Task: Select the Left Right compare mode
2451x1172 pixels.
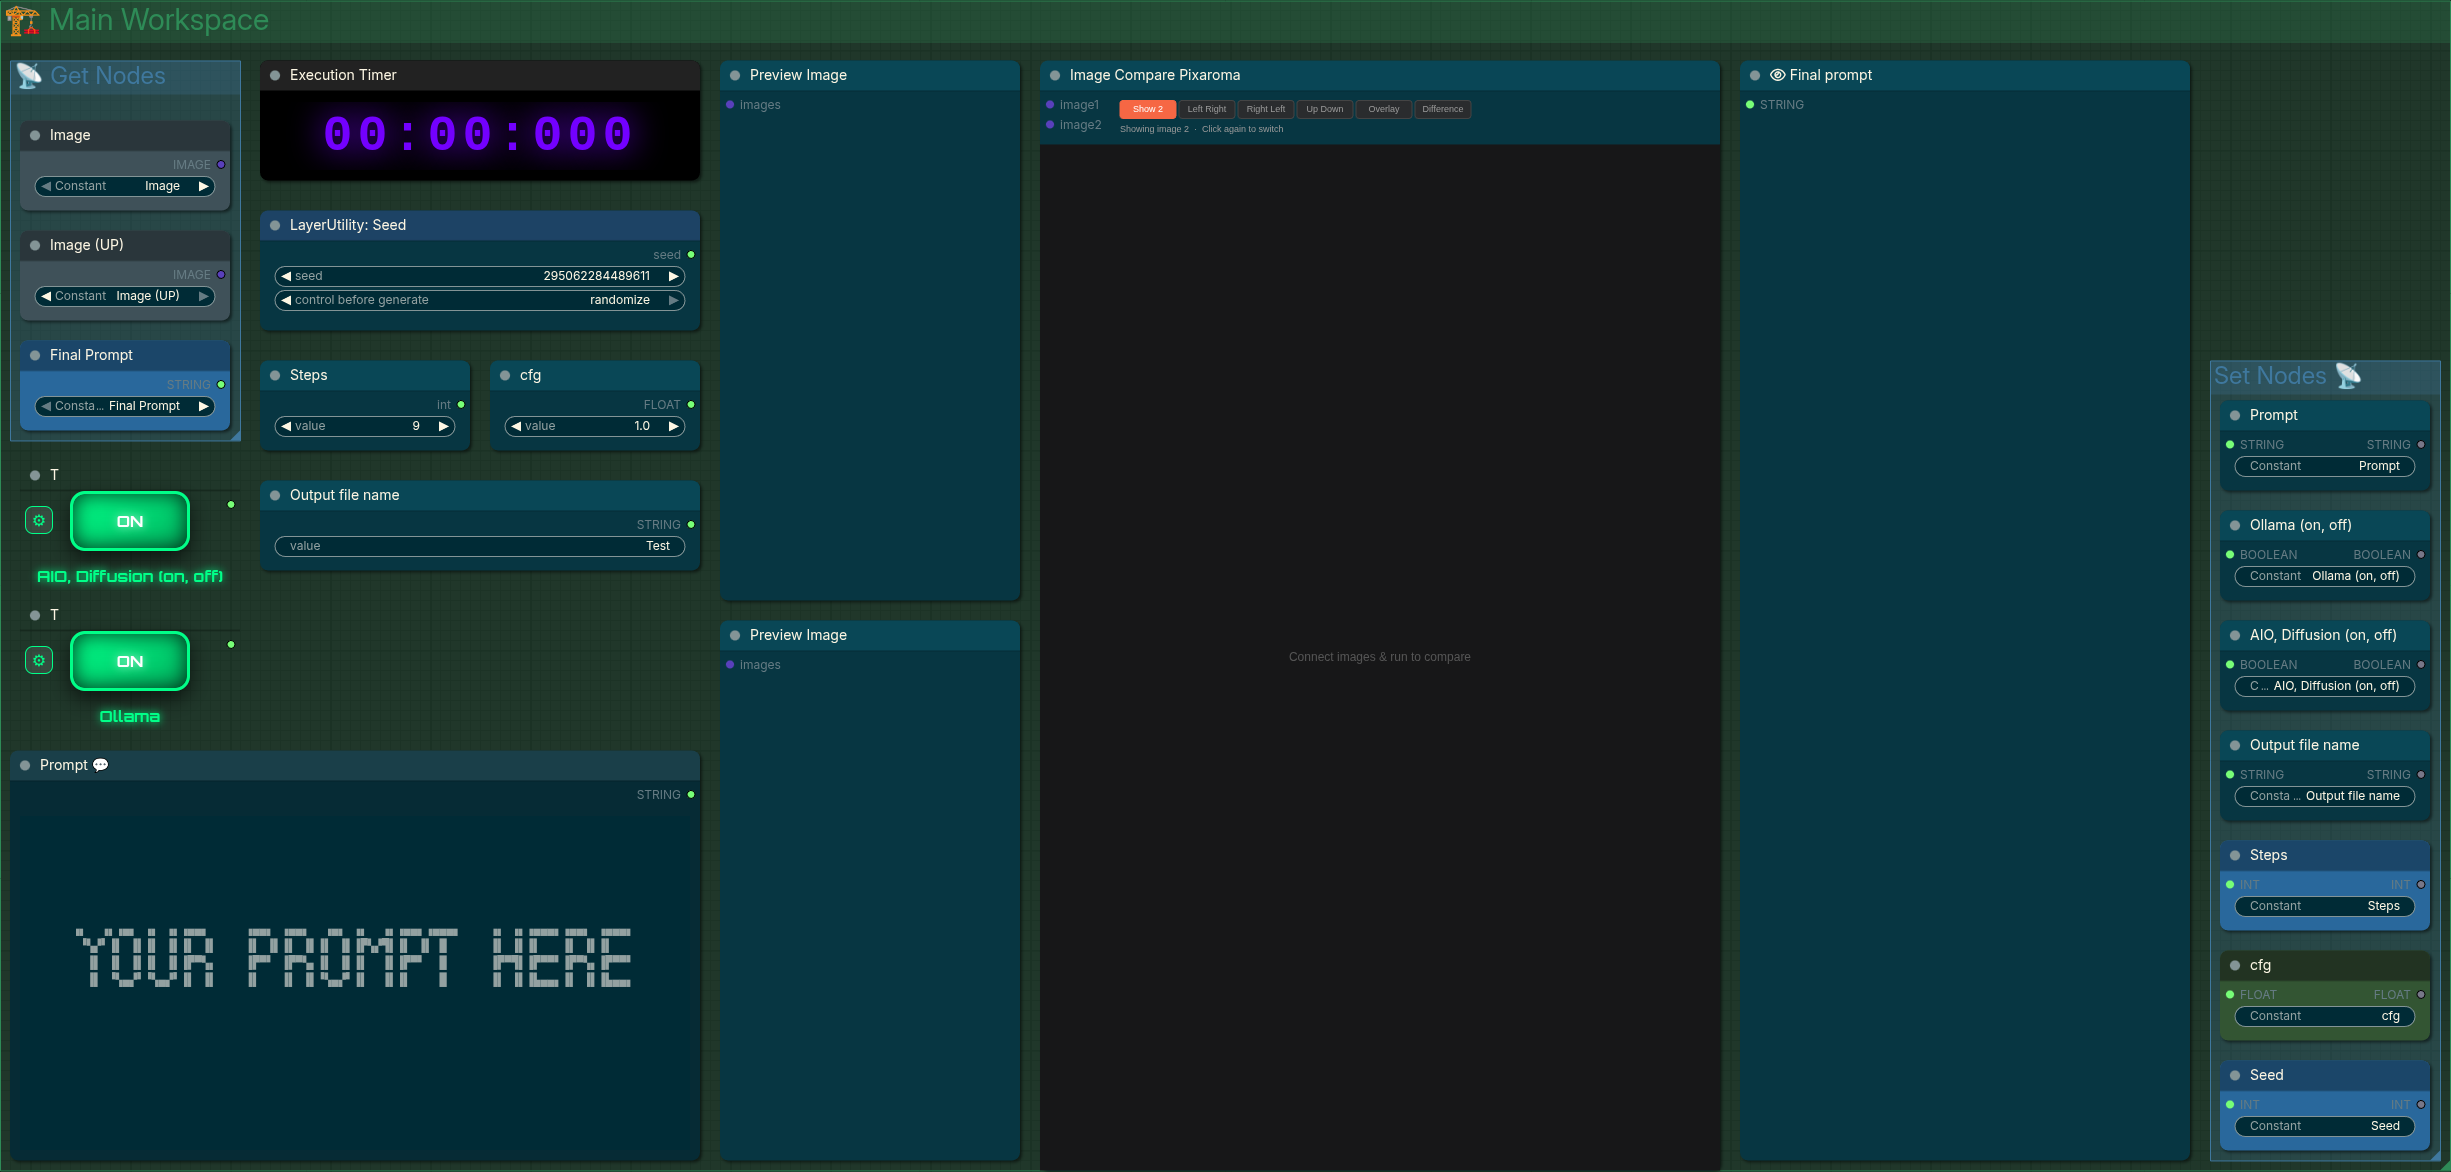Action: click(x=1206, y=109)
